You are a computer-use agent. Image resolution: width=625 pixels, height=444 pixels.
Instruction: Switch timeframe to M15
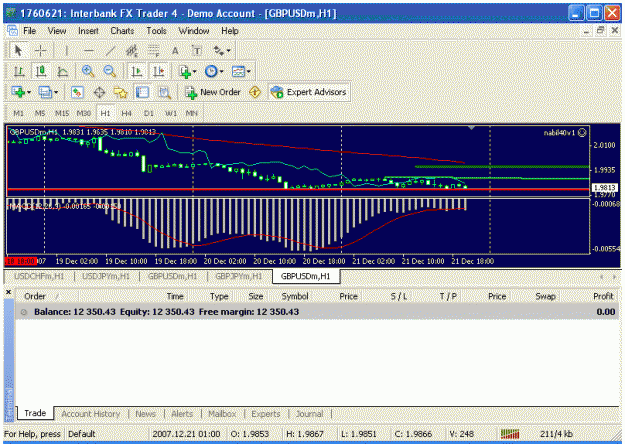[x=62, y=113]
